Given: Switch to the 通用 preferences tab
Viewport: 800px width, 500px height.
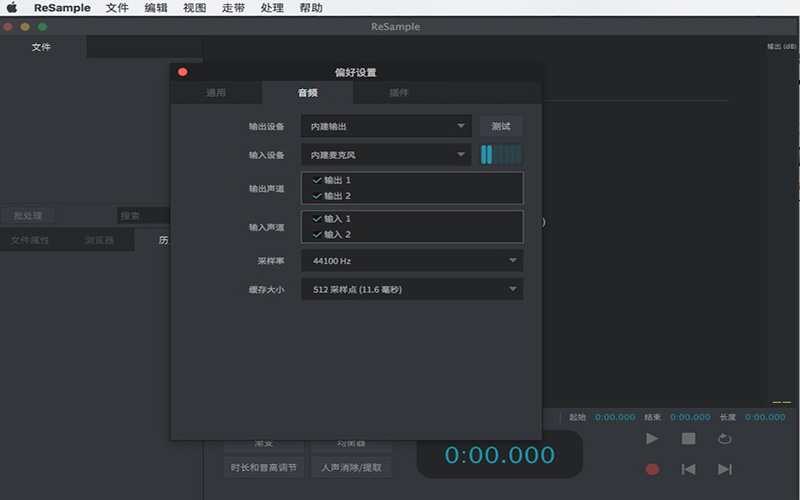Looking at the screenshot, I should (216, 93).
